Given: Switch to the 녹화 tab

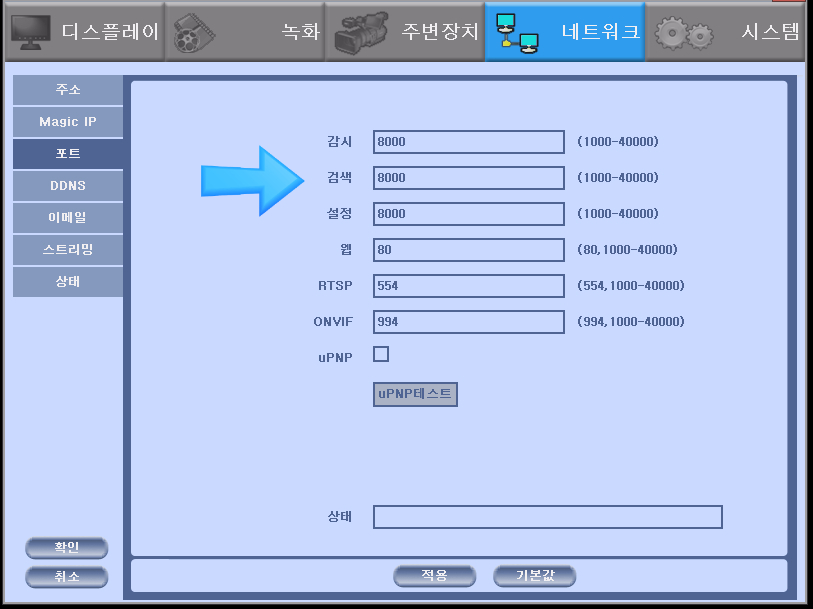Looking at the screenshot, I should [x=245, y=32].
